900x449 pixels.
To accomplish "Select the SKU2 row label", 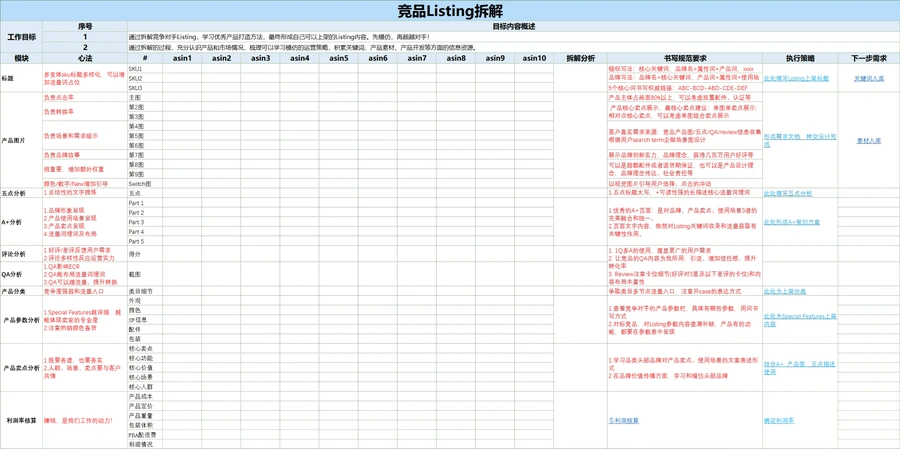I will point(145,78).
